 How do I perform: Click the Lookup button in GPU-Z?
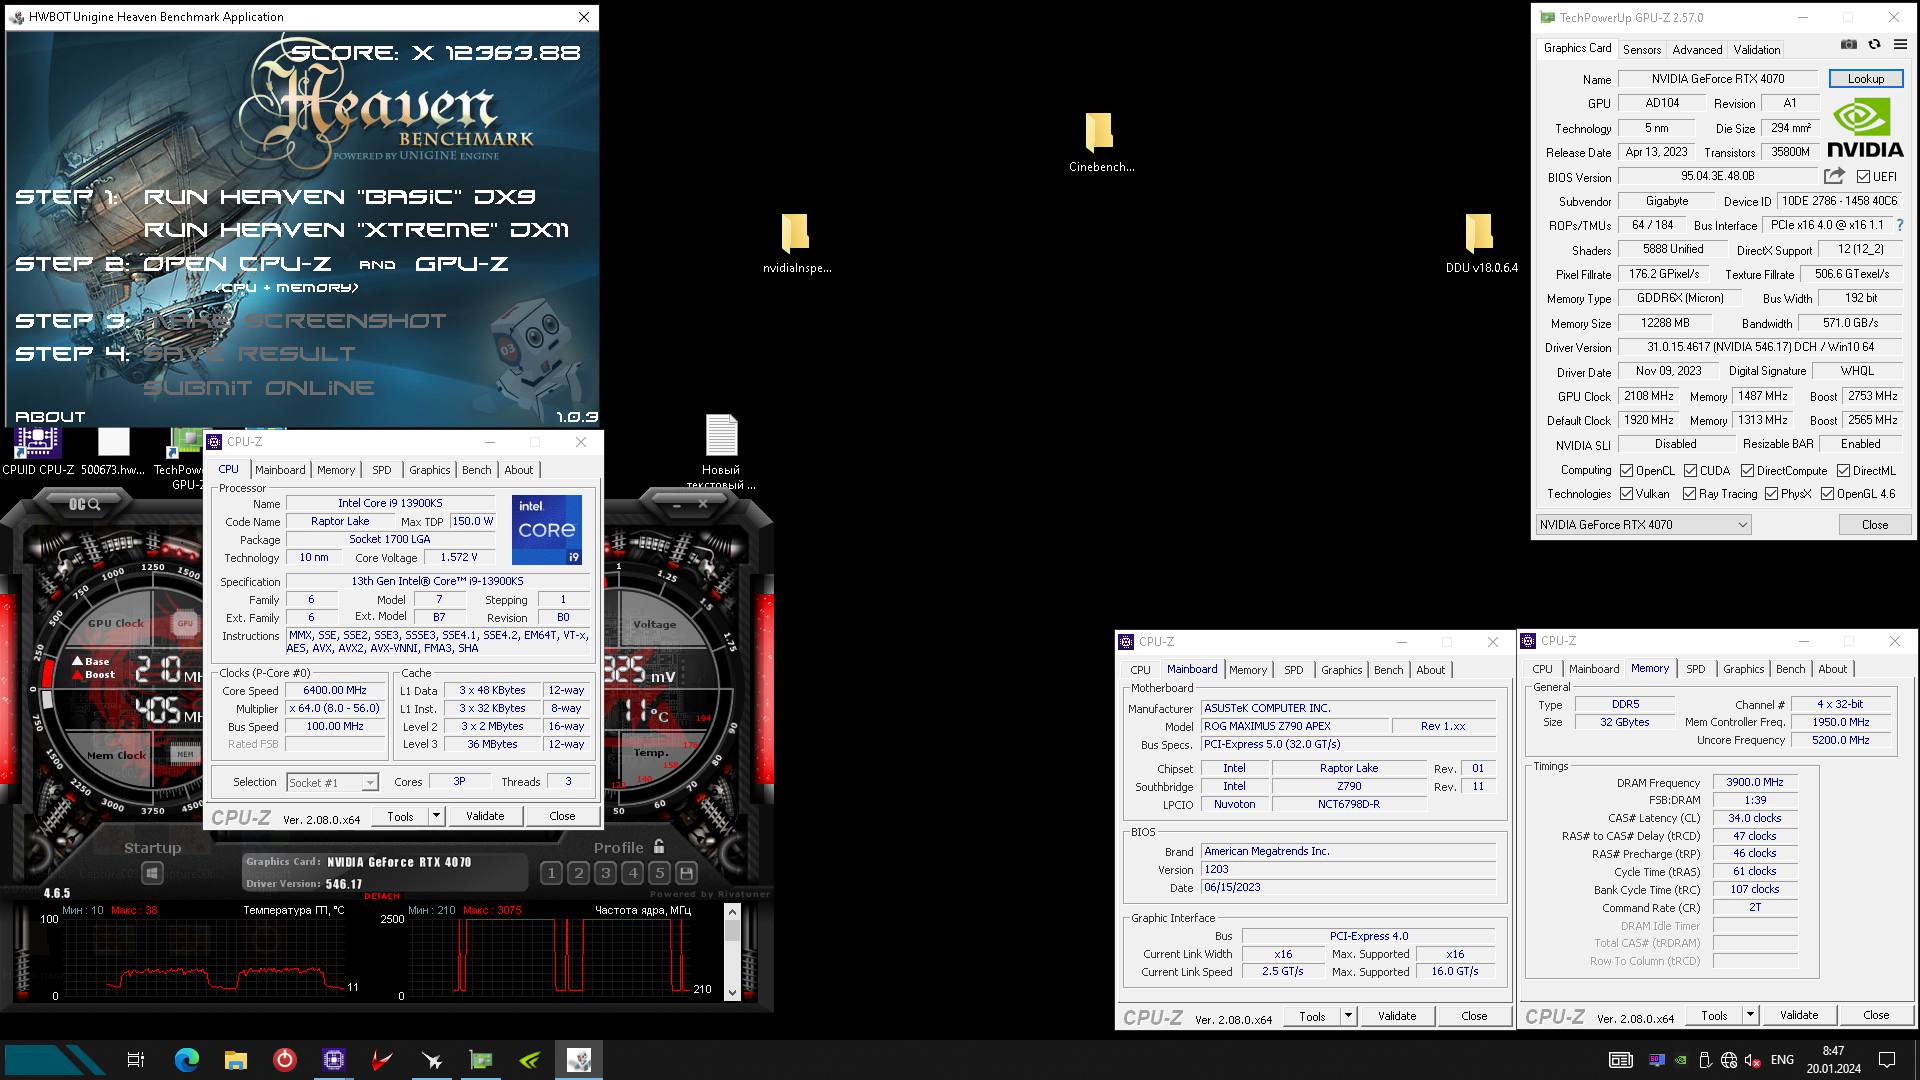(x=1865, y=79)
